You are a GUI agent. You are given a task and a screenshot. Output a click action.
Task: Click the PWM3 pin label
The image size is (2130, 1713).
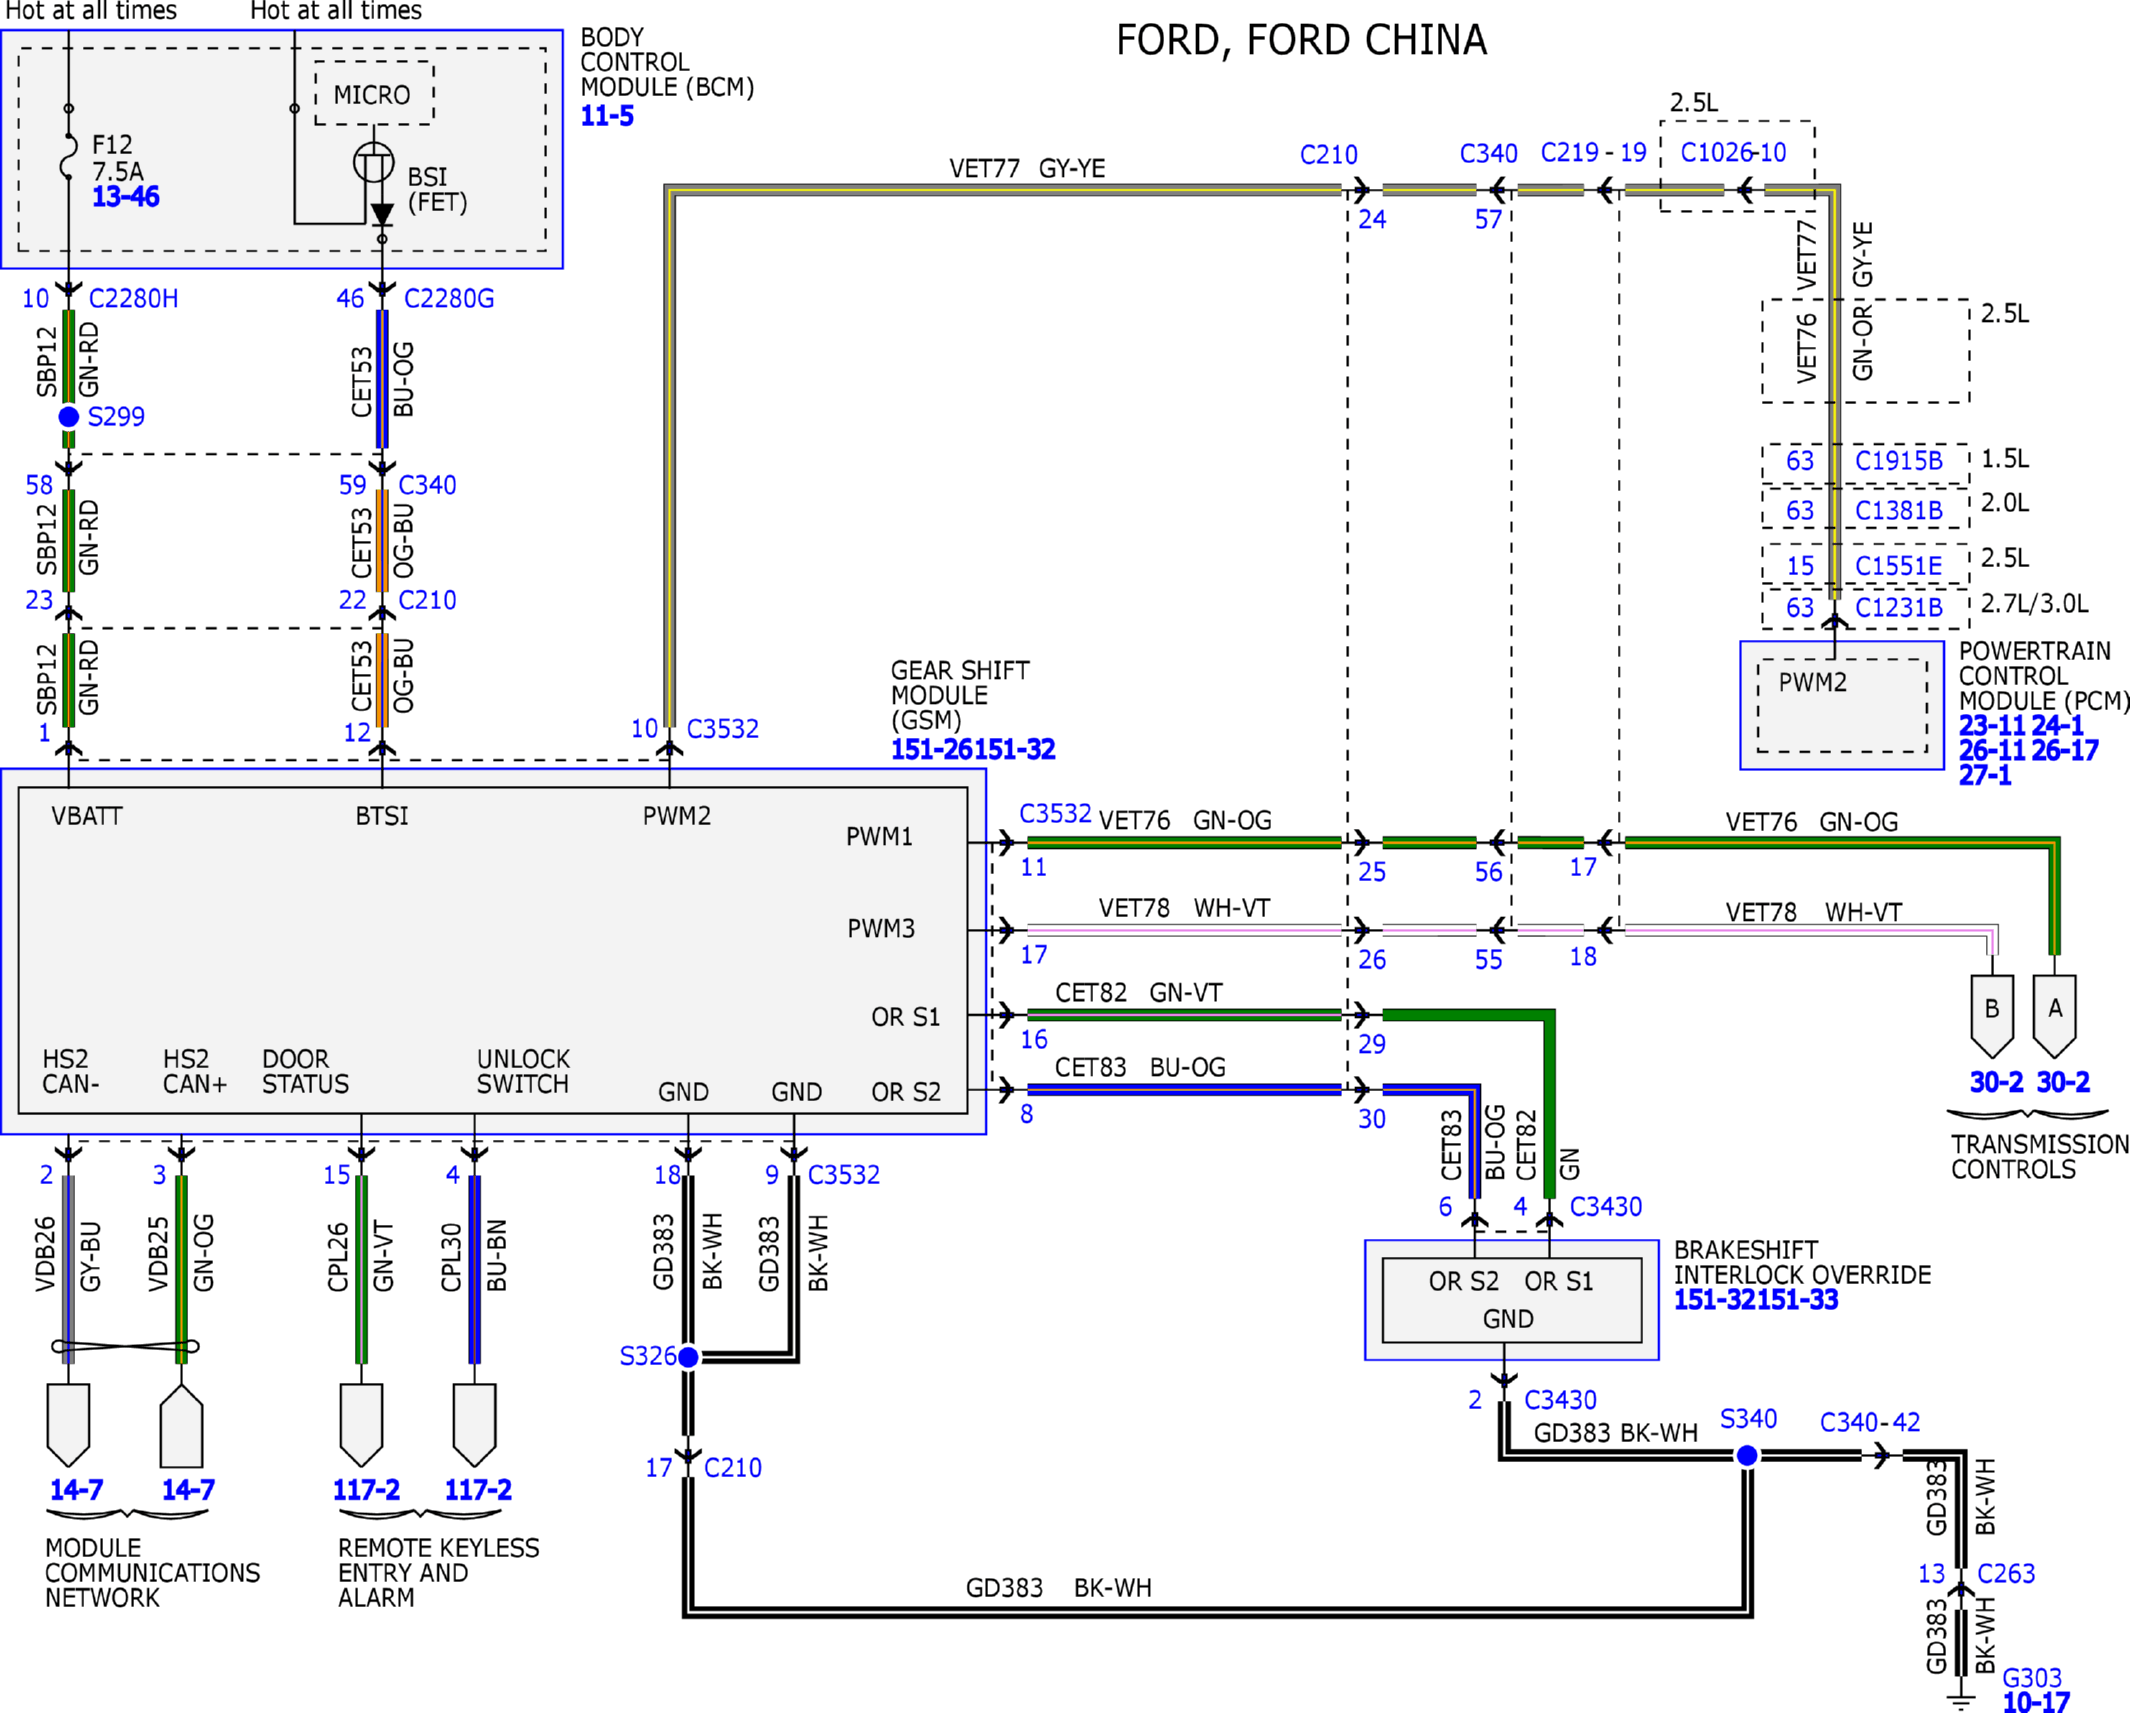[881, 928]
